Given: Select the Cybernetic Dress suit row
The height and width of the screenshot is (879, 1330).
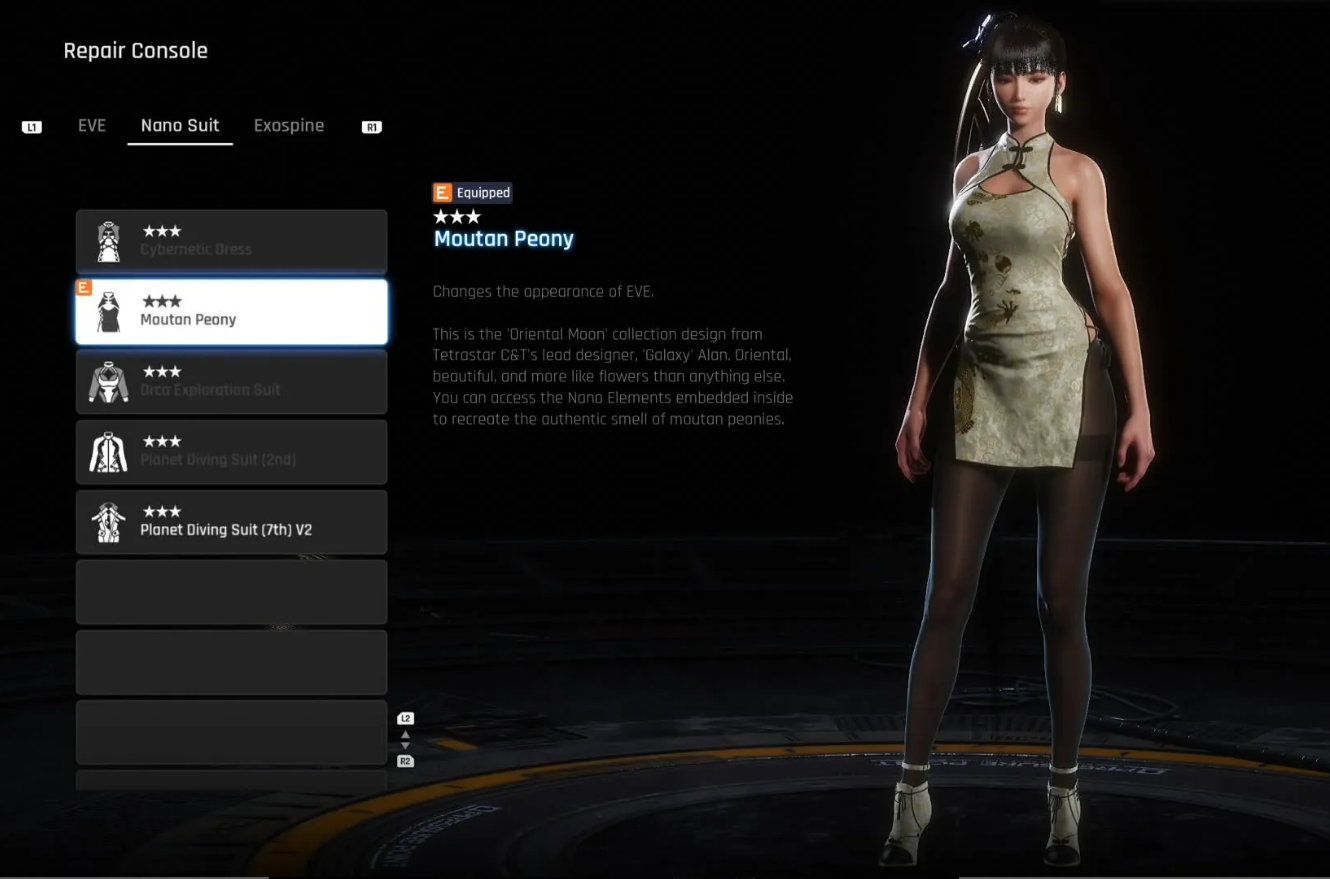Looking at the screenshot, I should [231, 242].
